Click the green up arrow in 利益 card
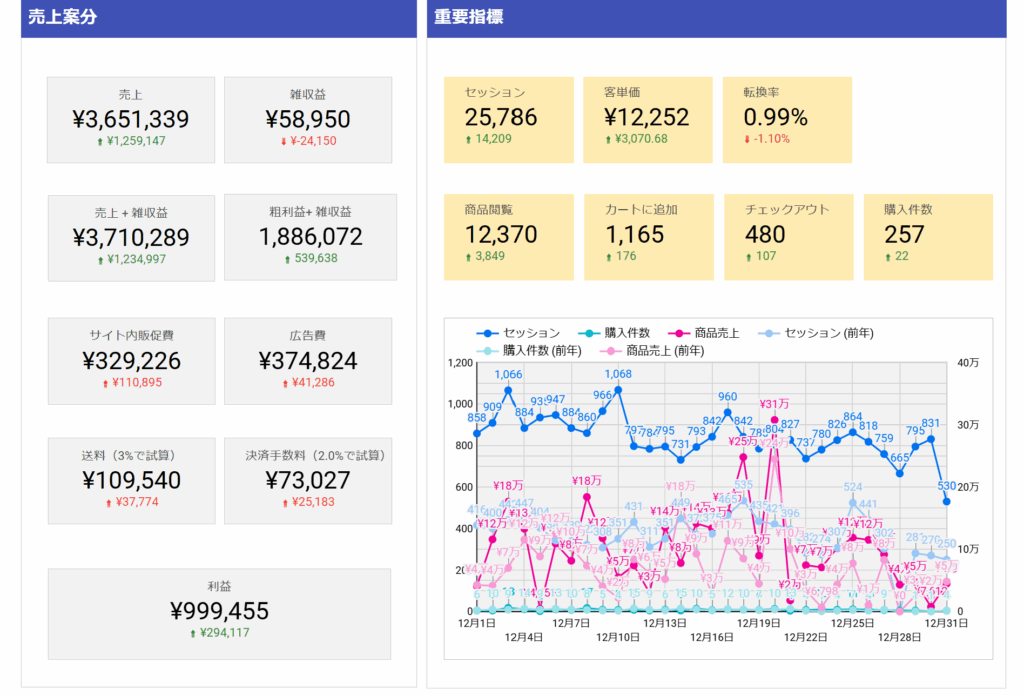 [193, 633]
